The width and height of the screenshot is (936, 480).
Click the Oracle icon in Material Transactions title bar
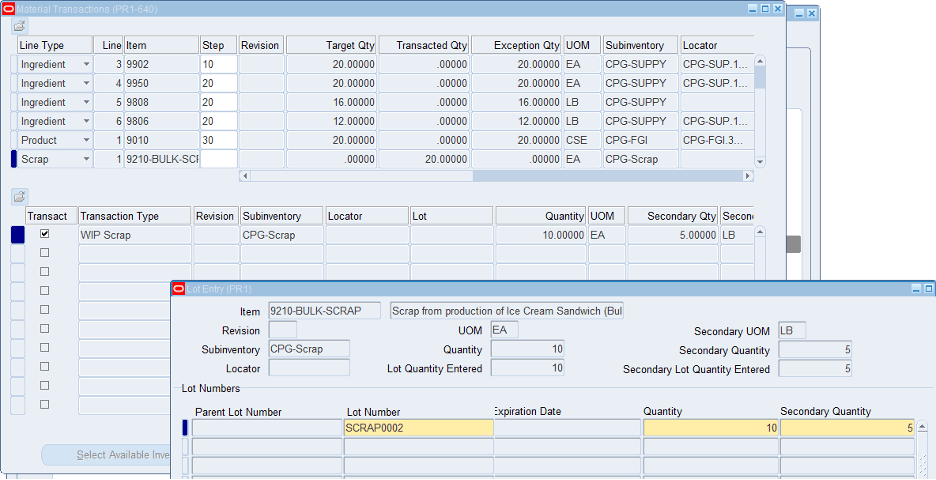tap(9, 9)
